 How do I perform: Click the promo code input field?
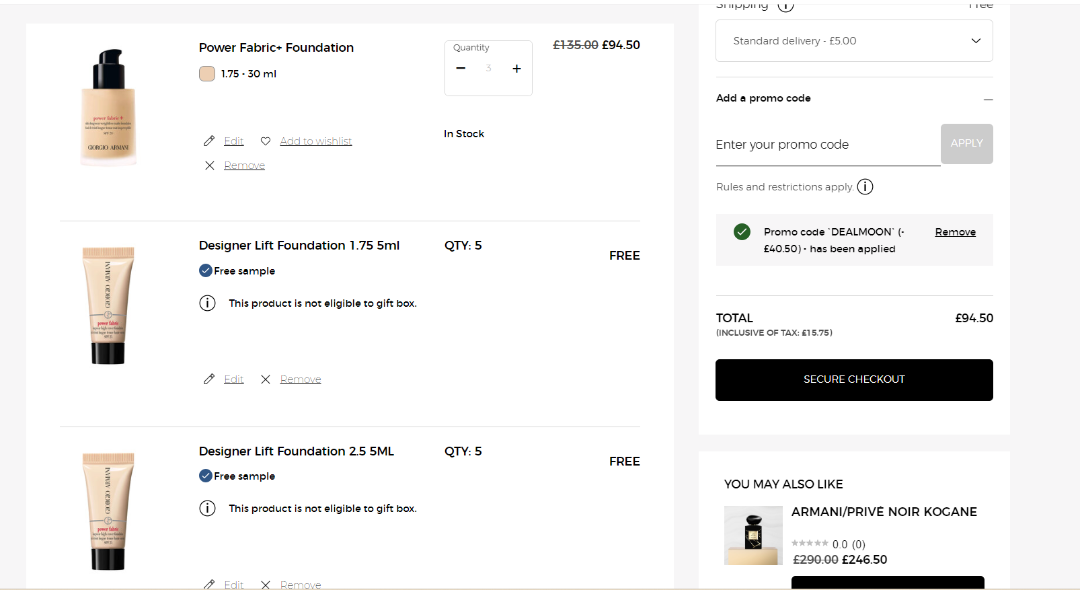(827, 145)
